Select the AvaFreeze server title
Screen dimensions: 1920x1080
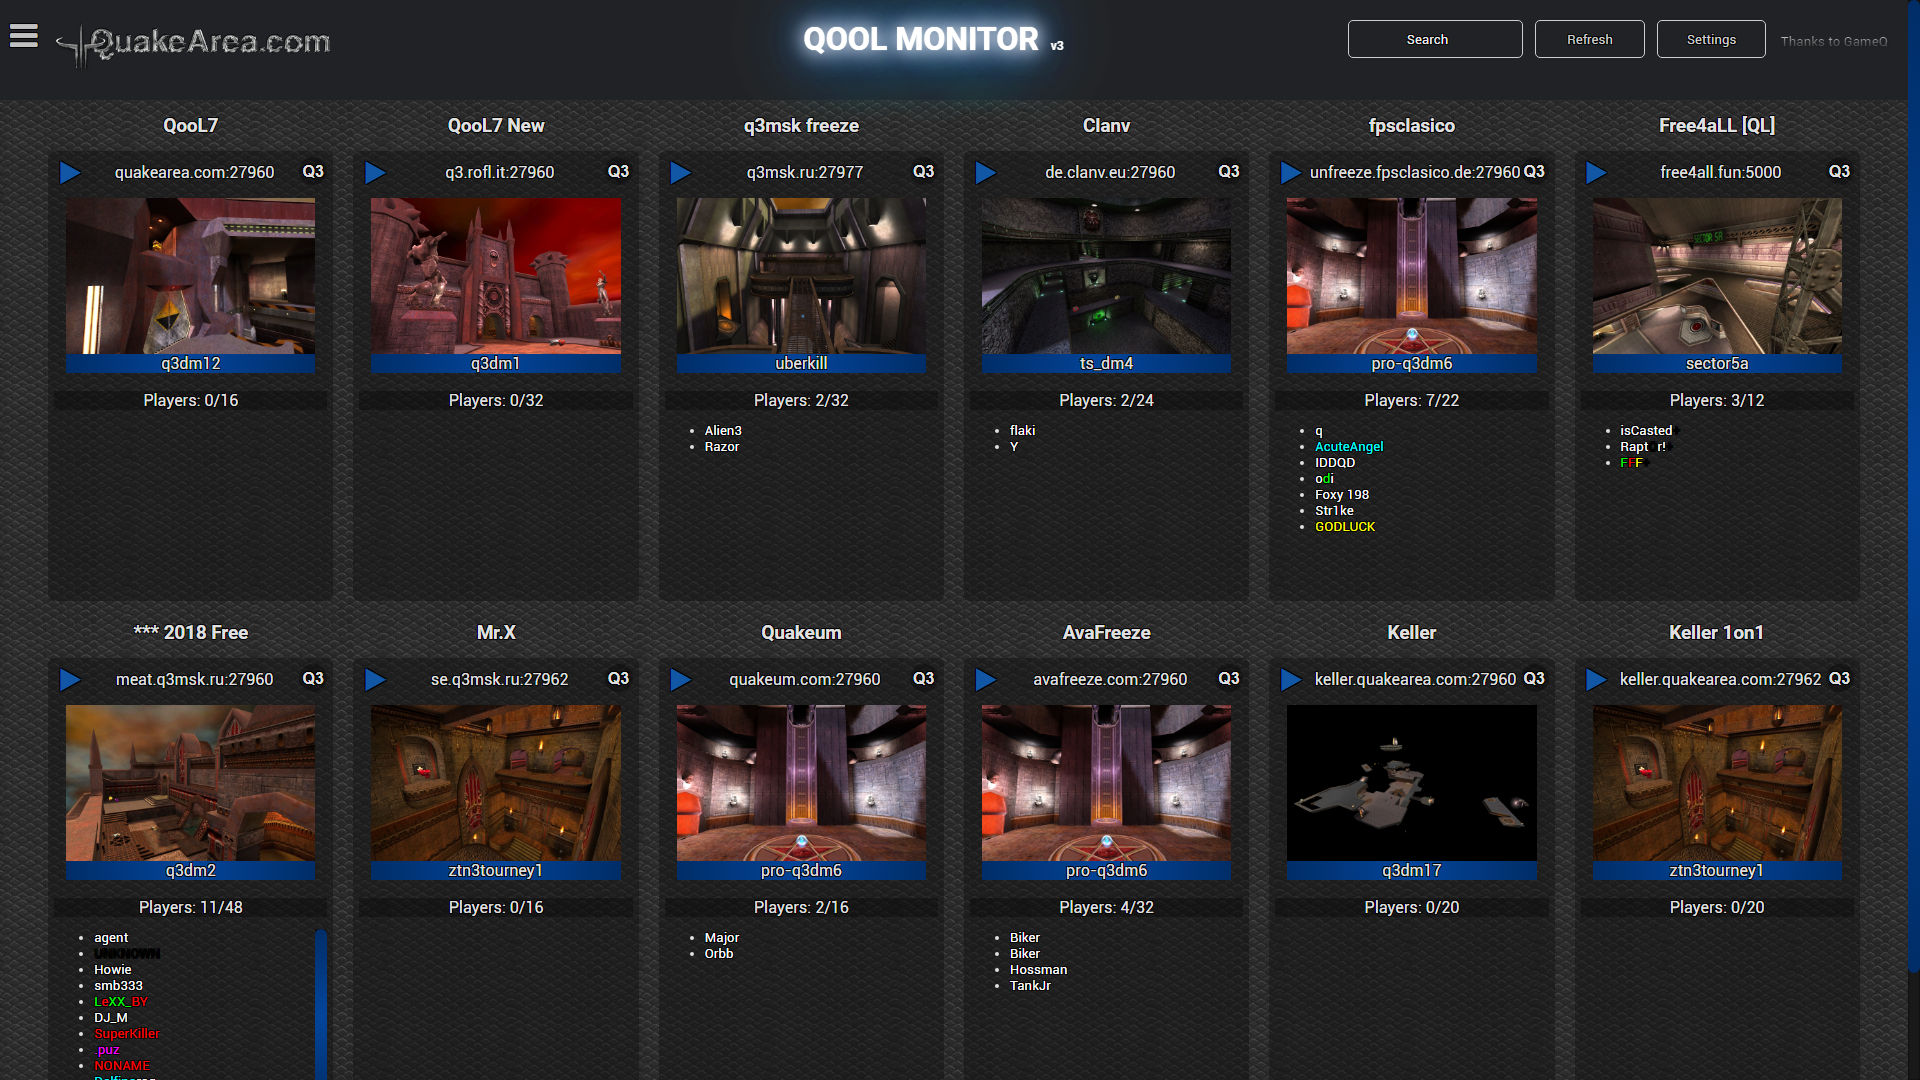coord(1106,633)
